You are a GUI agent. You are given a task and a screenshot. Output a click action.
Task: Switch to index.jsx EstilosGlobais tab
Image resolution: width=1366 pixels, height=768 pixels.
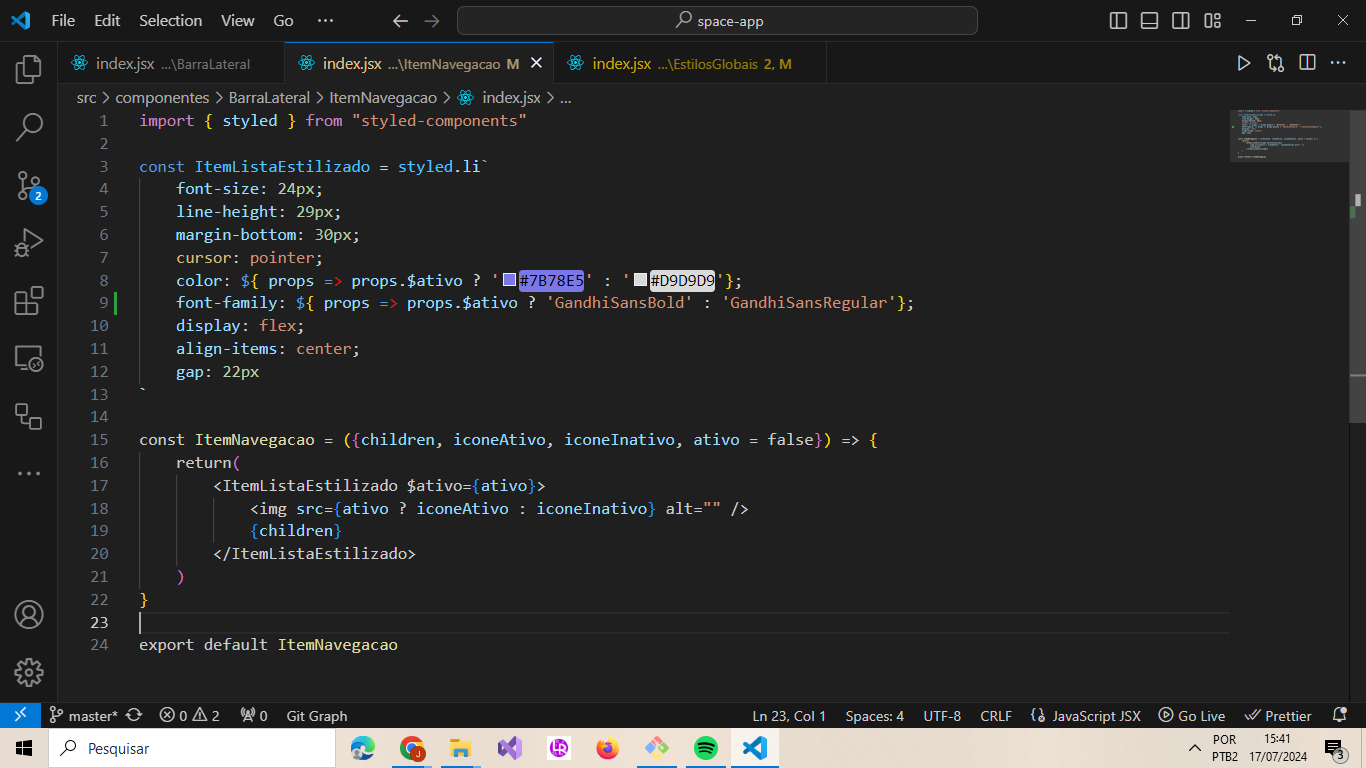690,63
